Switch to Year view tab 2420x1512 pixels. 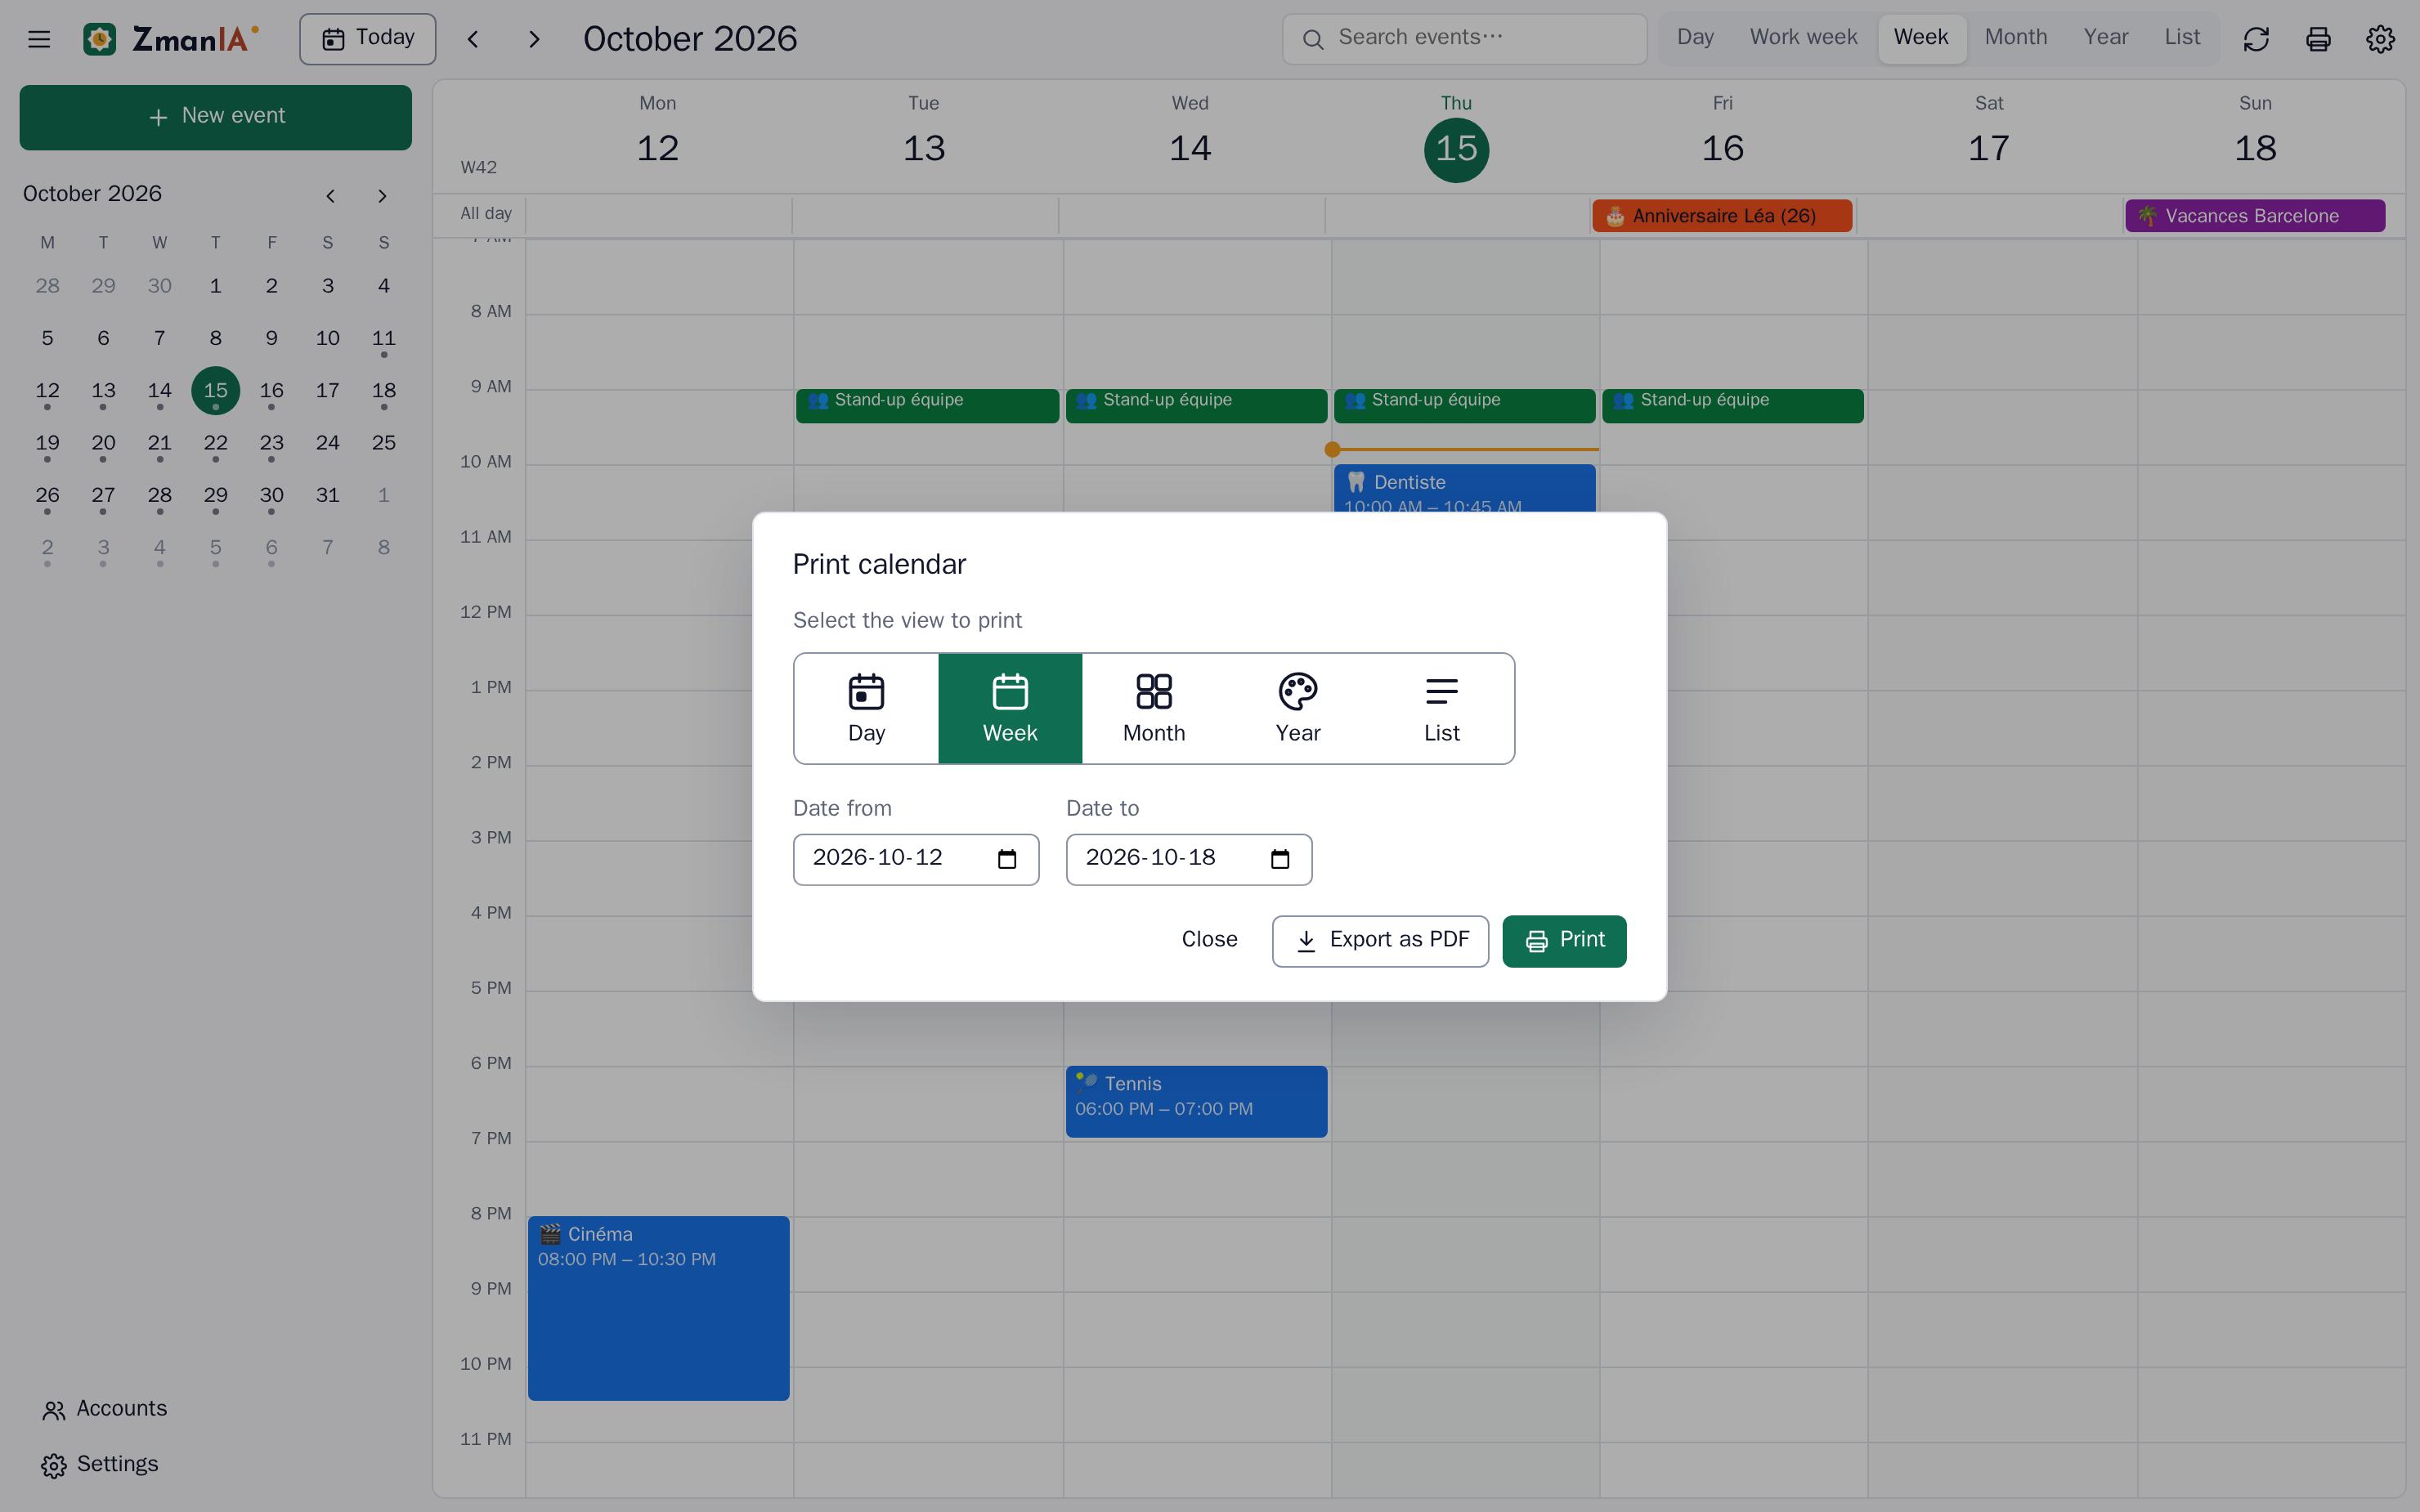2105,38
